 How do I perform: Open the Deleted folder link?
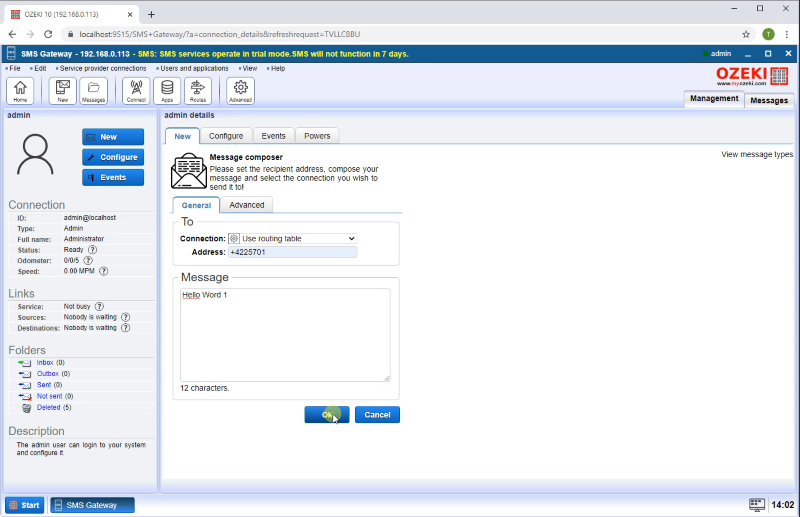click(48, 407)
